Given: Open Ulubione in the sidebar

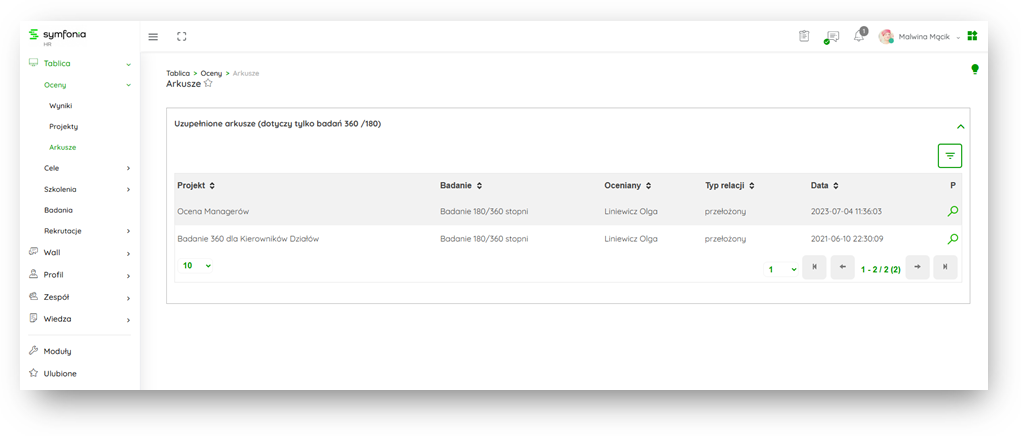Looking at the screenshot, I should [60, 374].
